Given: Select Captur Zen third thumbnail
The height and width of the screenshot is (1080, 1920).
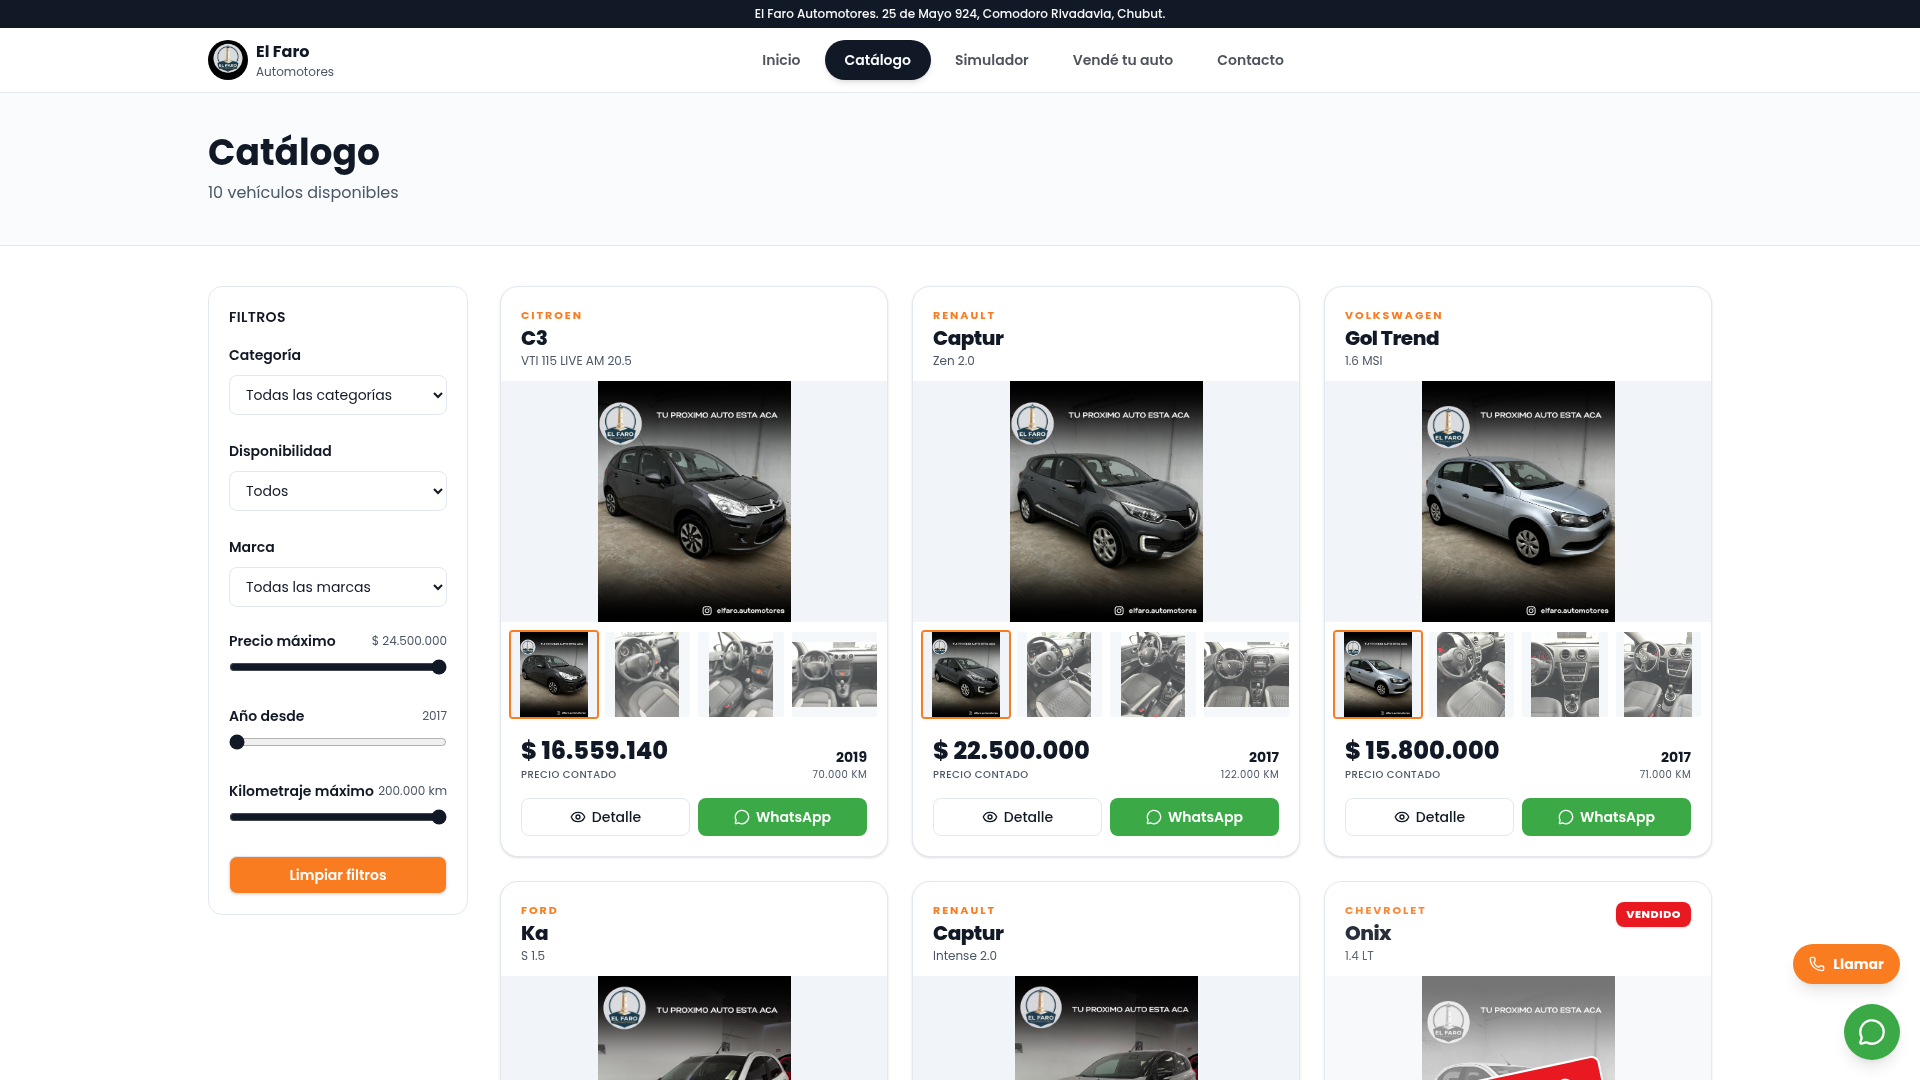Looking at the screenshot, I should (1153, 674).
